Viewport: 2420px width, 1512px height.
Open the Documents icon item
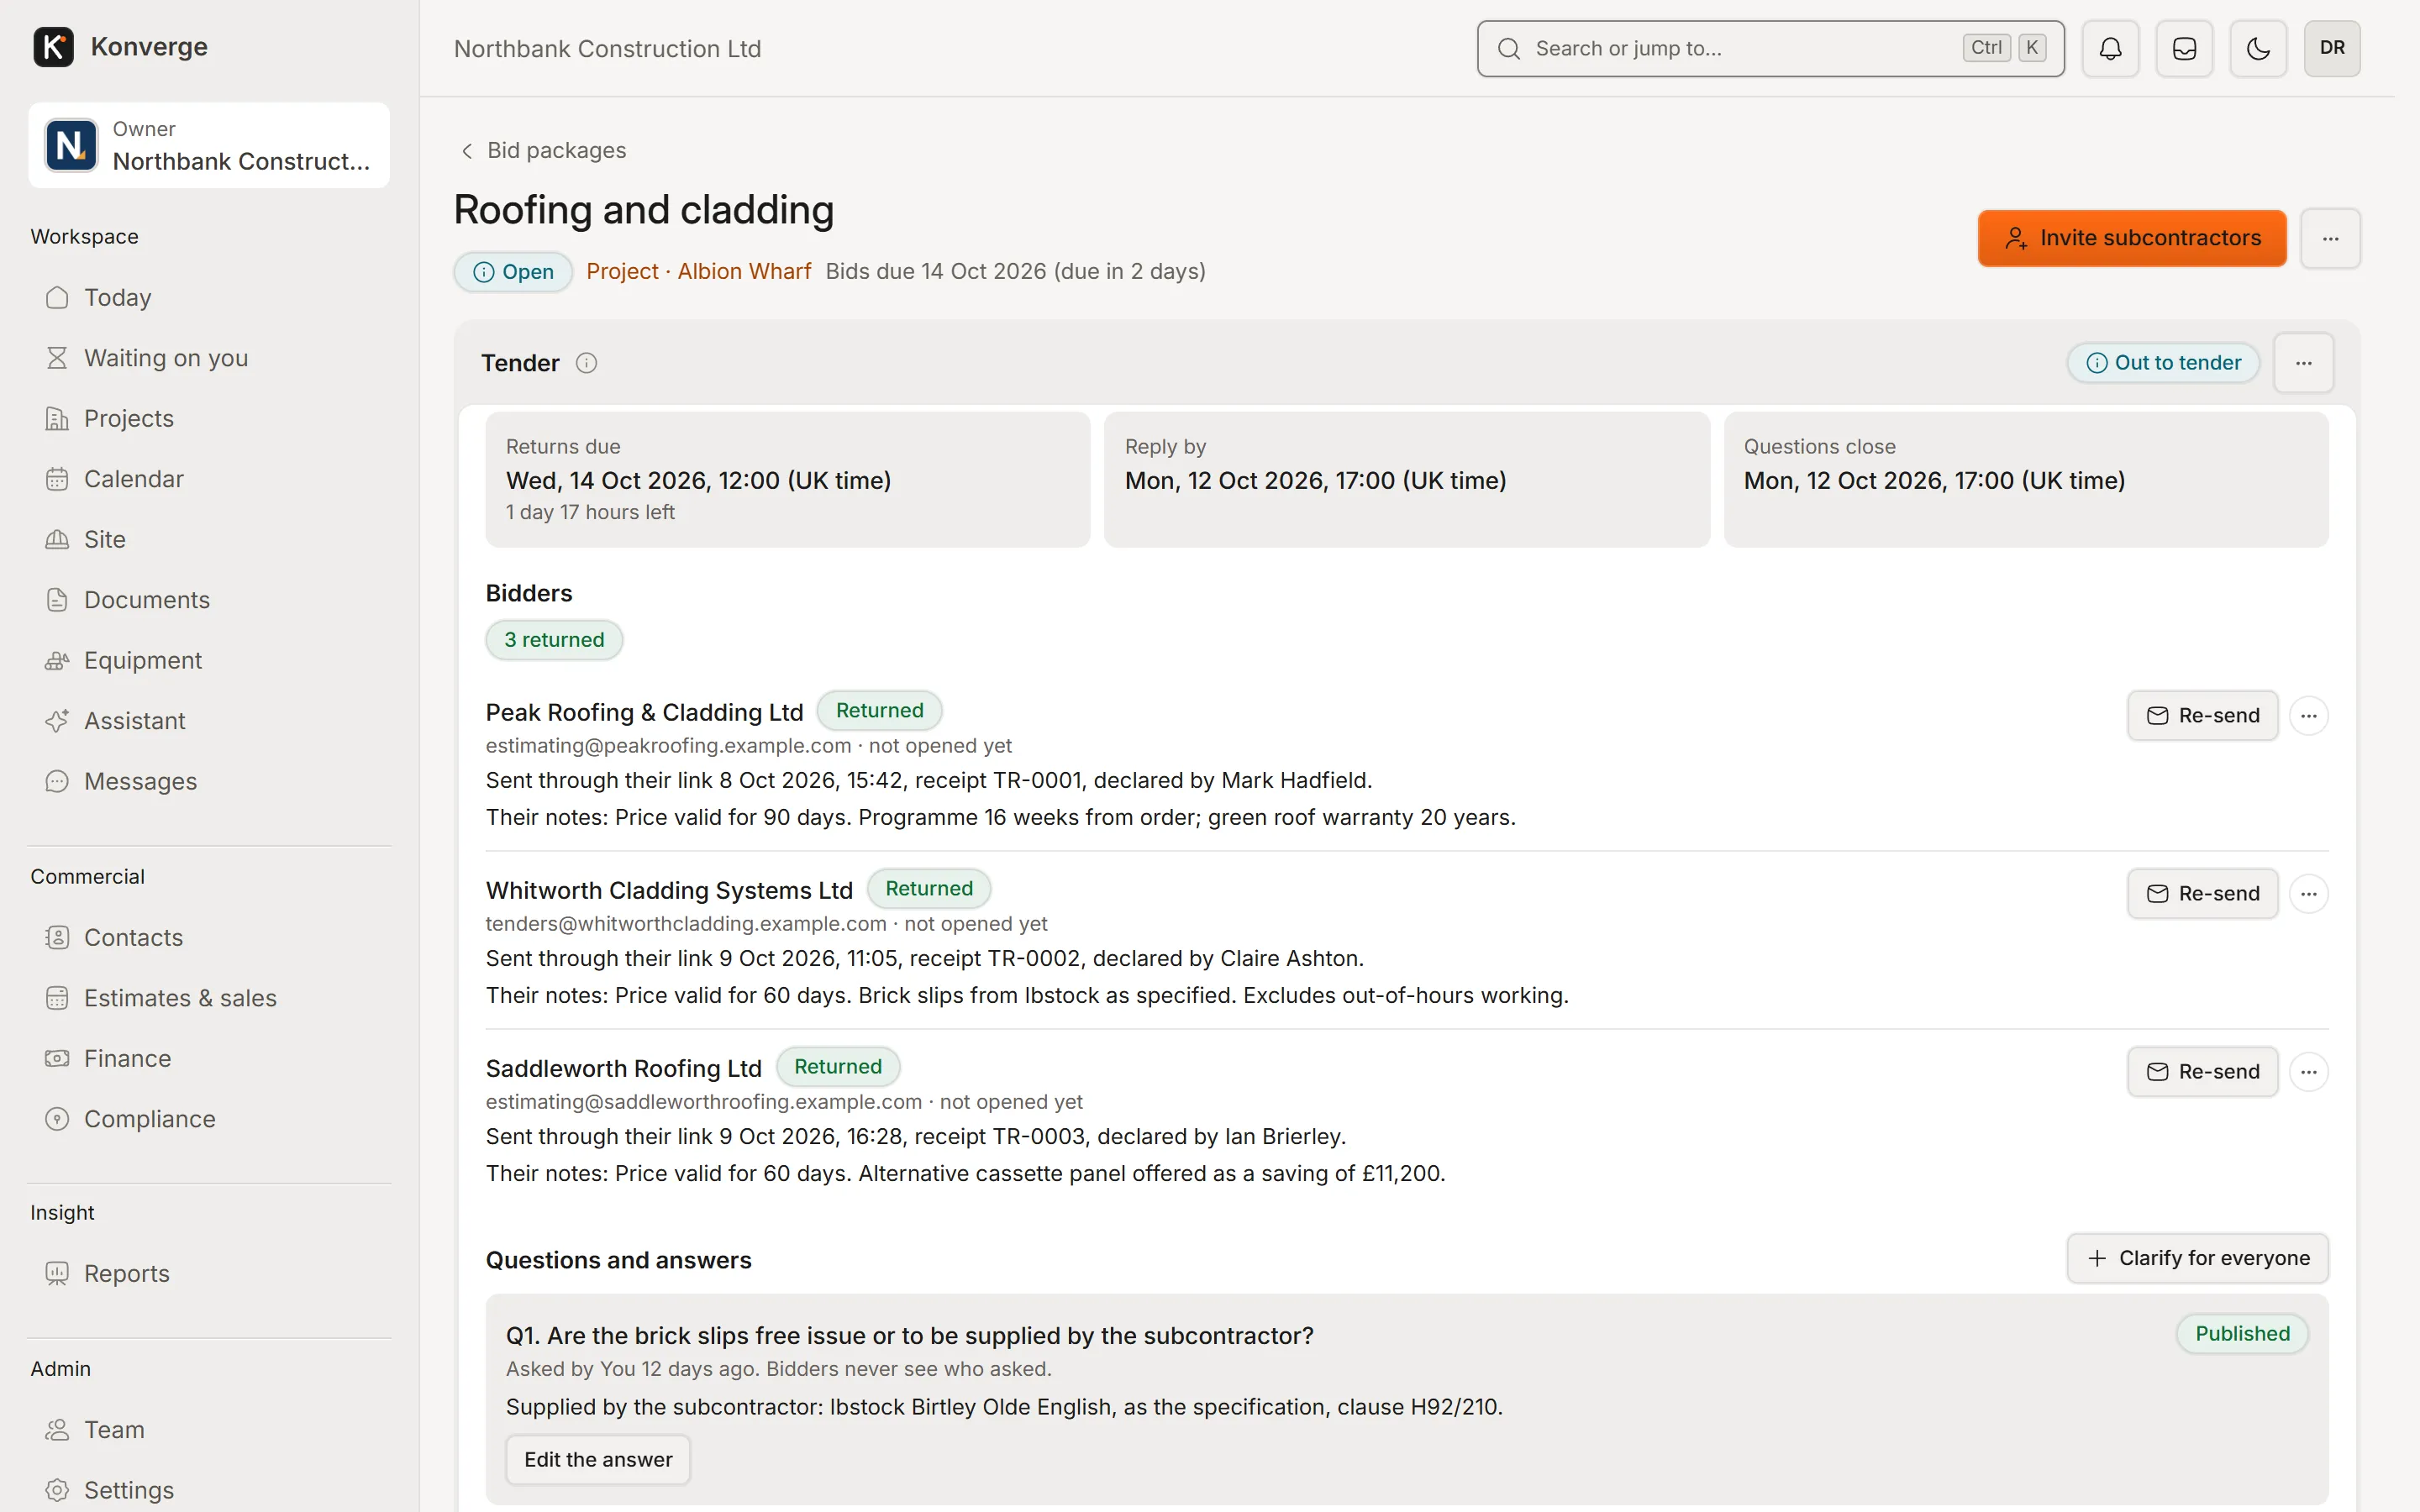pos(209,600)
